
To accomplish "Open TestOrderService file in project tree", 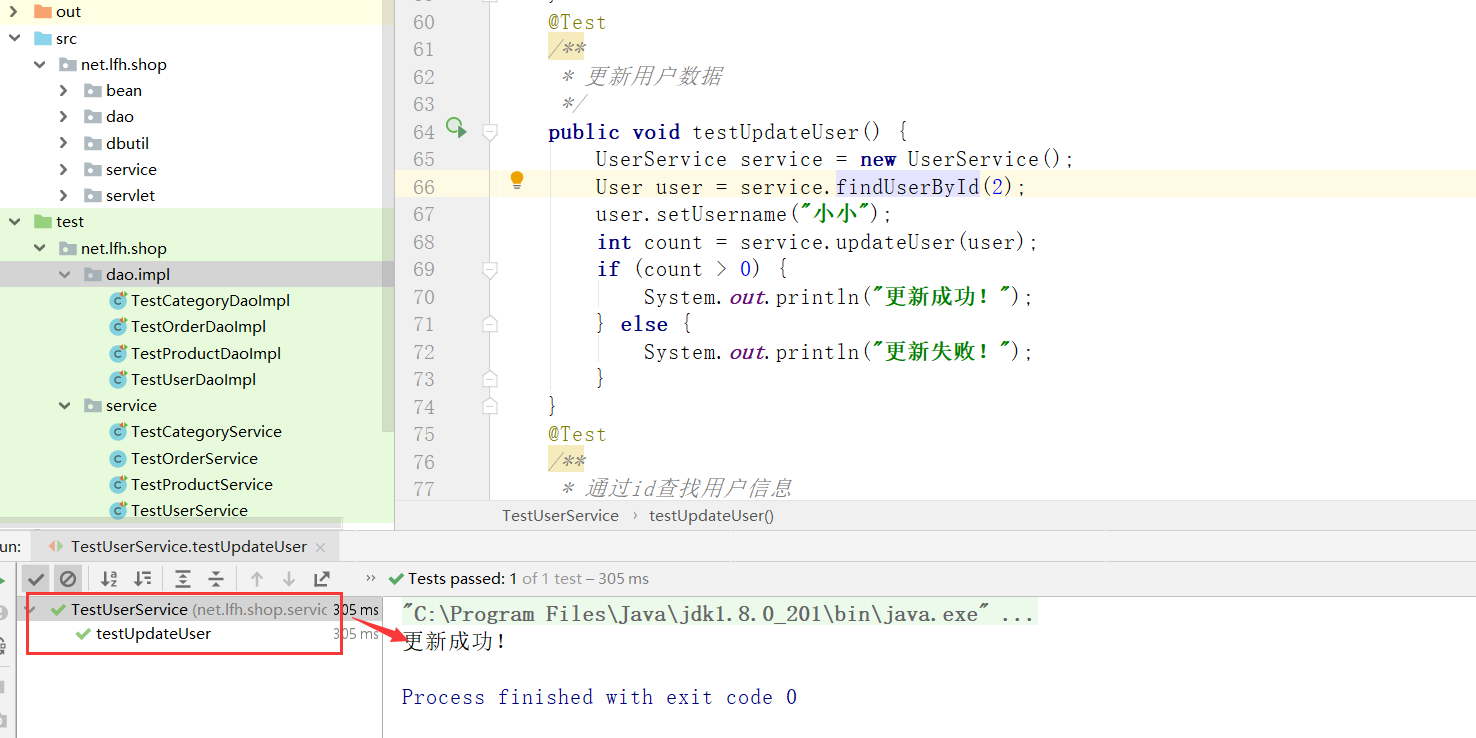I will tap(194, 458).
